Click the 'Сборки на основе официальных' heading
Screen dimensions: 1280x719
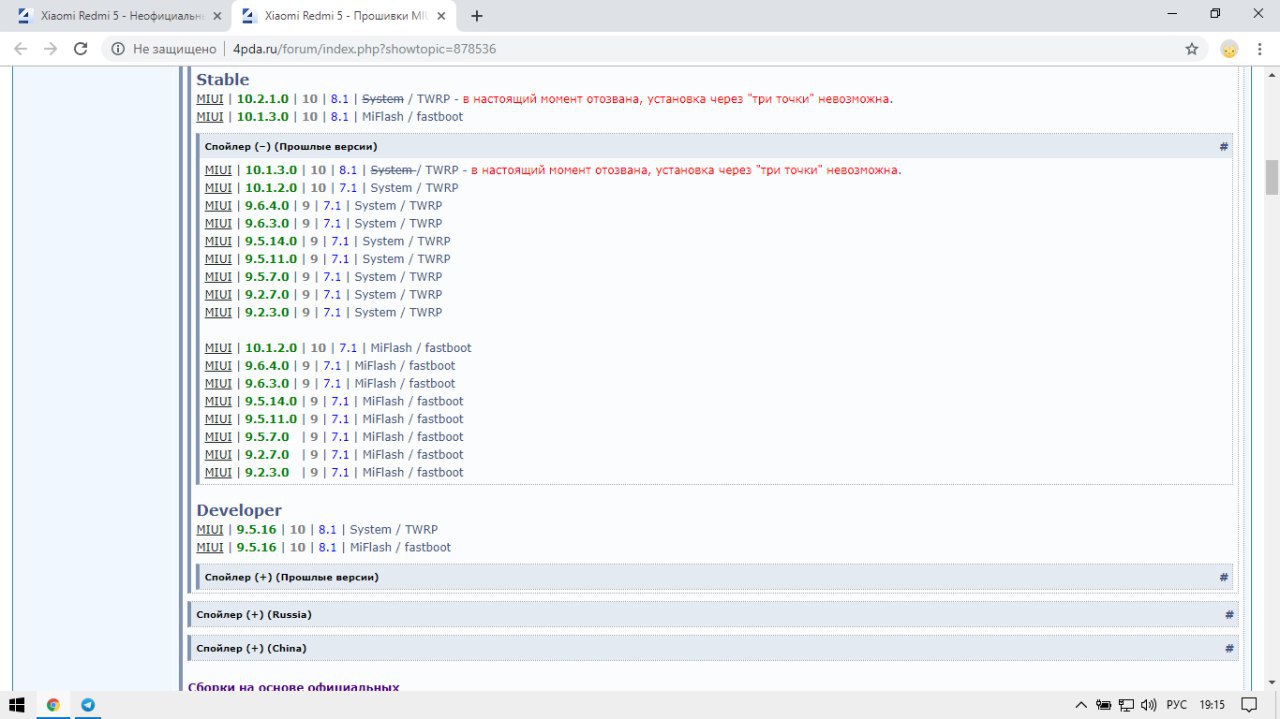[294, 687]
